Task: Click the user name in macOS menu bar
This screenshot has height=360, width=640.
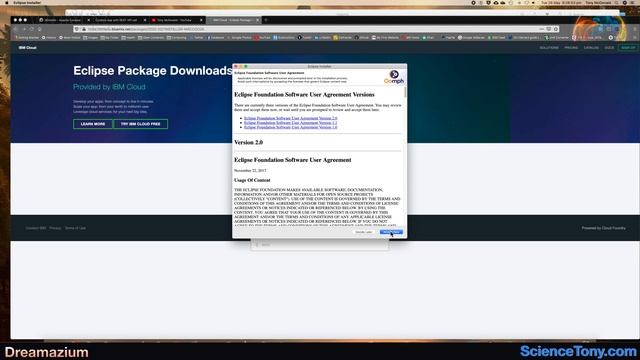Action: tap(598, 2)
